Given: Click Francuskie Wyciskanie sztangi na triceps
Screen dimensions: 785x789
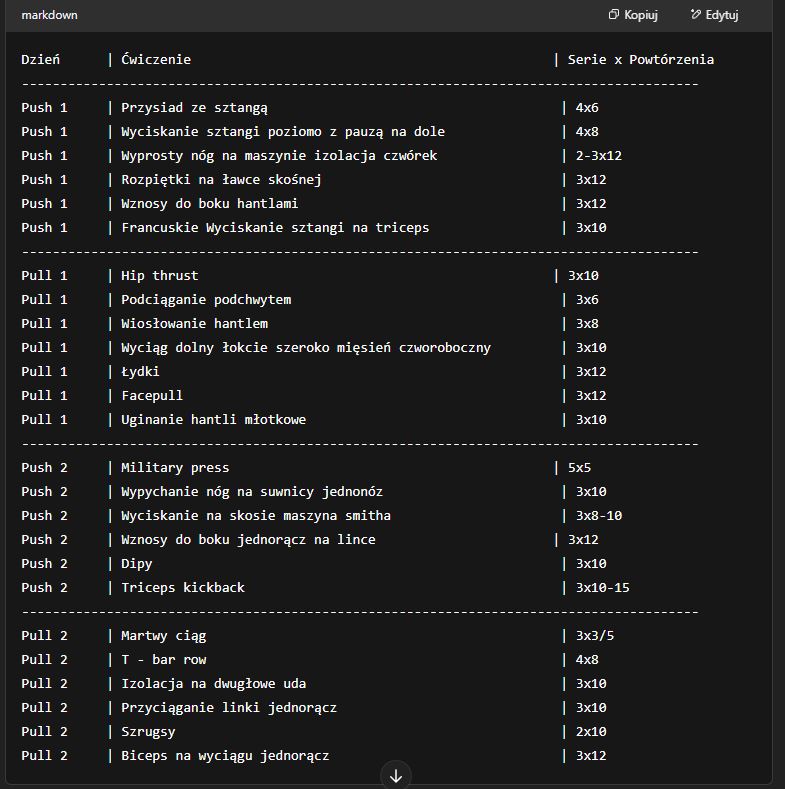Looking at the screenshot, I should (x=275, y=227).
